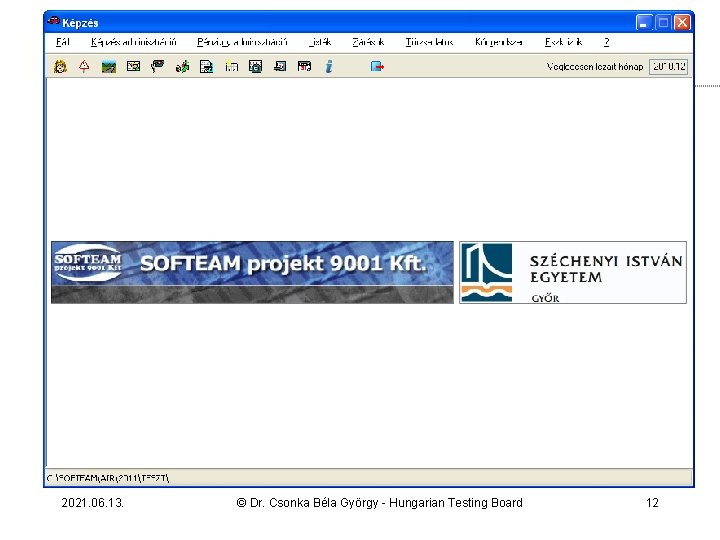Open the Törzsadatok menu

coord(429,42)
